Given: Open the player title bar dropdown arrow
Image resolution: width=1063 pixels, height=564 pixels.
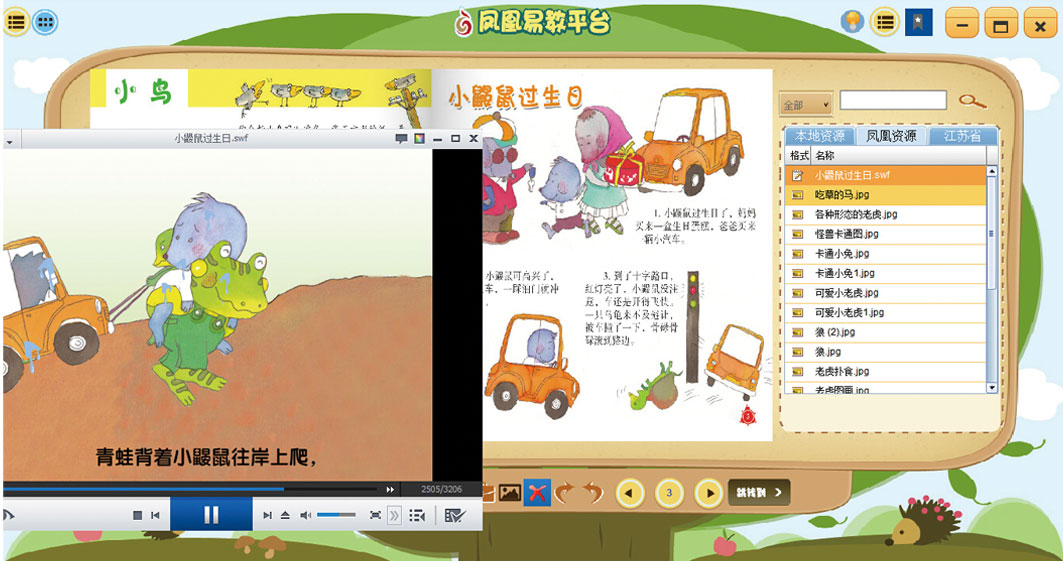Looking at the screenshot, I should point(9,142).
